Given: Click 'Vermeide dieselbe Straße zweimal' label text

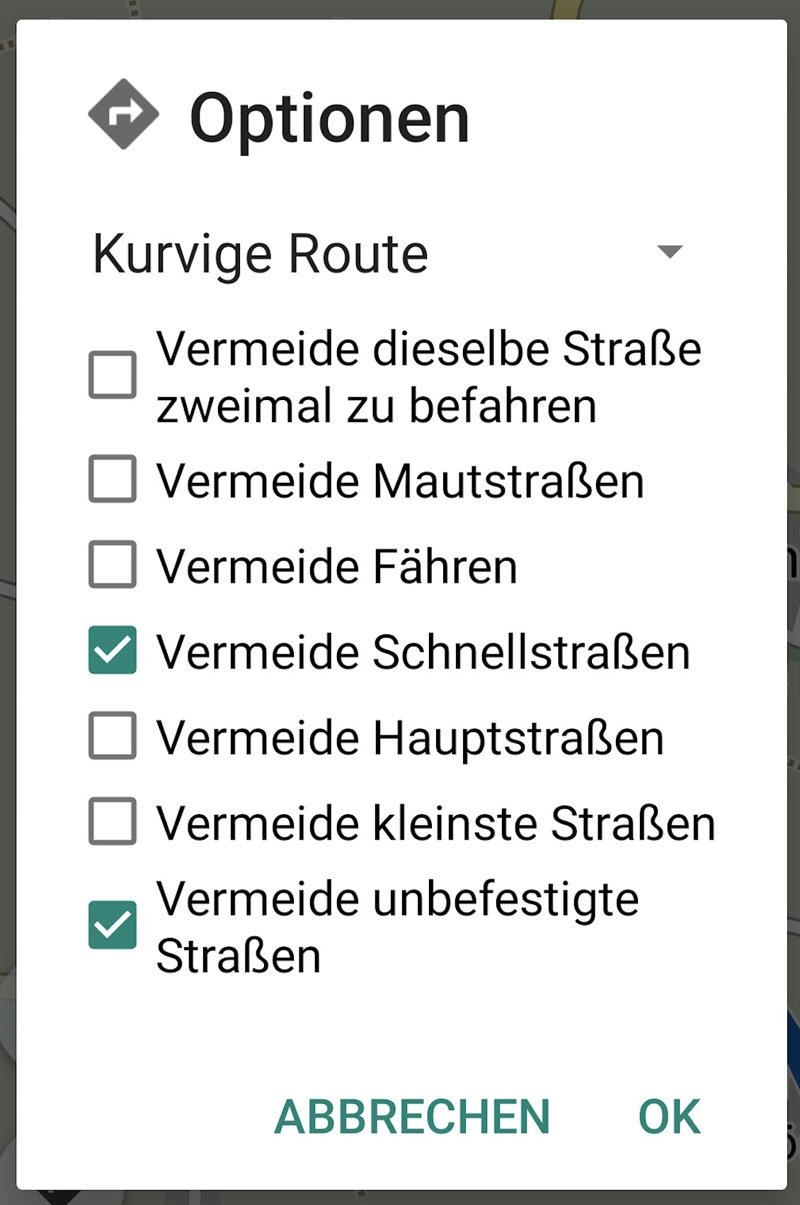Looking at the screenshot, I should pyautogui.click(x=429, y=376).
